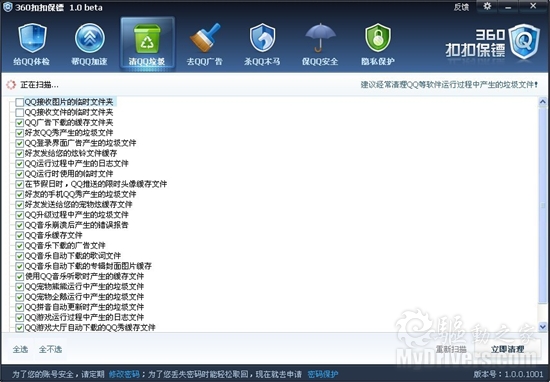Uncheck the QQ广告下载的缓存文件夹 checkbox

pyautogui.click(x=20, y=122)
